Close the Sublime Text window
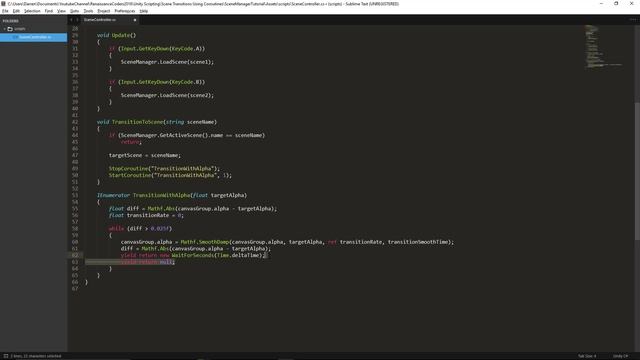Viewport: 640px width, 360px height. [631, 3]
